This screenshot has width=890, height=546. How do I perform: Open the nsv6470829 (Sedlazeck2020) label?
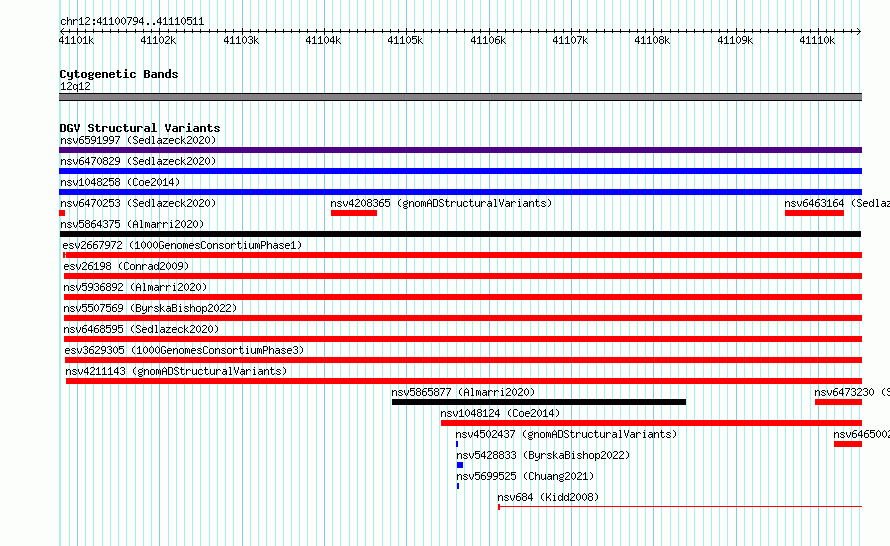click(x=138, y=161)
